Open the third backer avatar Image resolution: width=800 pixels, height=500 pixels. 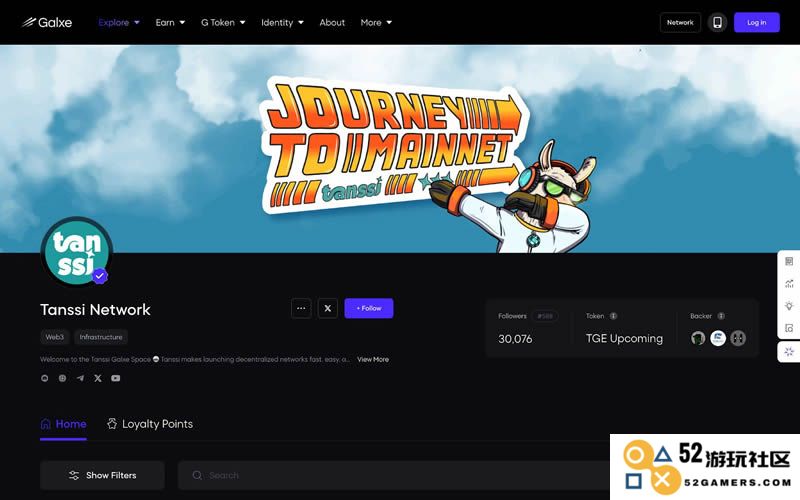[738, 338]
